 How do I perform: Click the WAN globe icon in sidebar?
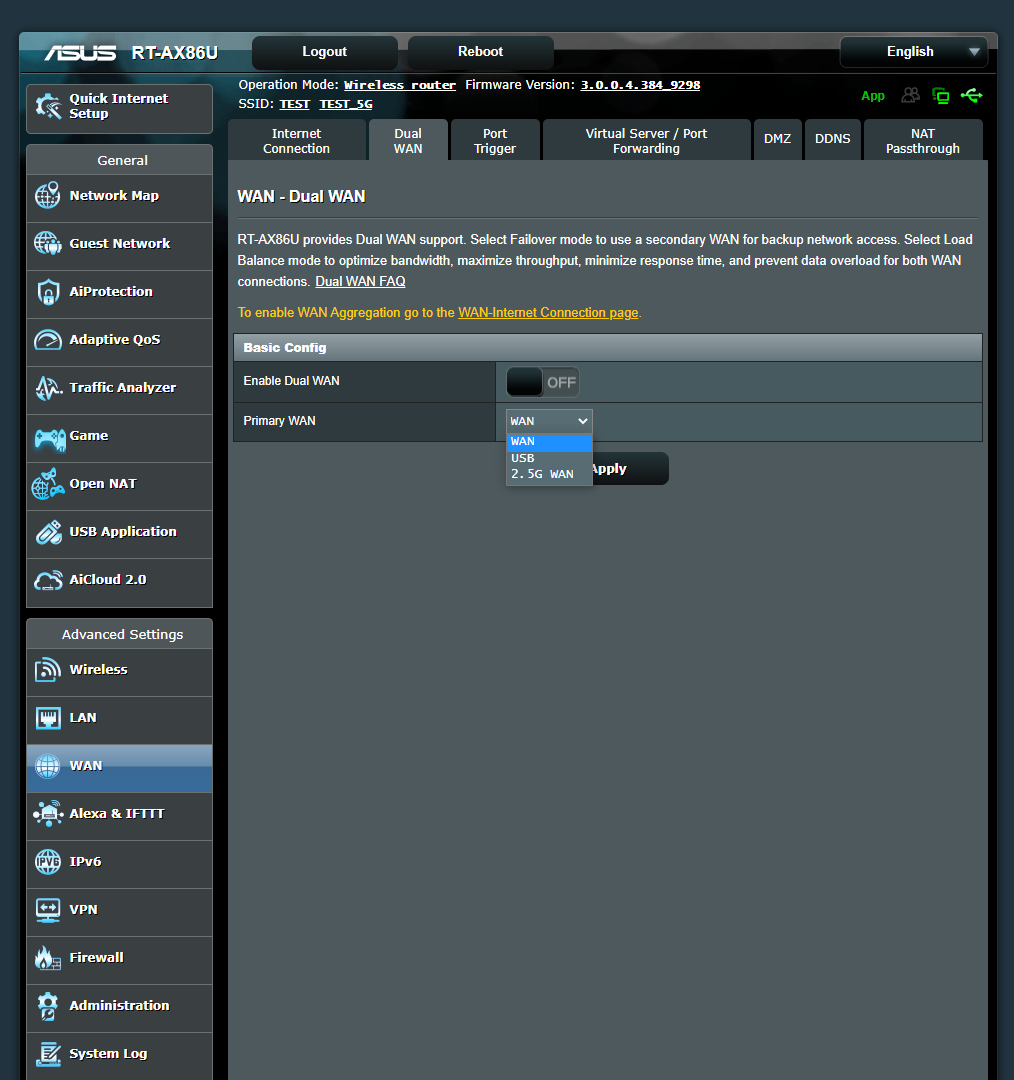[48, 766]
